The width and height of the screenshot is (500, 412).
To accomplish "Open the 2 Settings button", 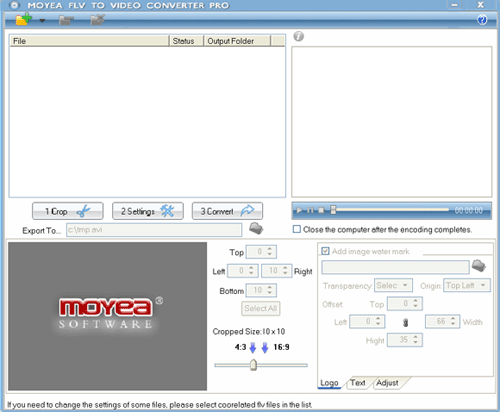I will coord(148,211).
